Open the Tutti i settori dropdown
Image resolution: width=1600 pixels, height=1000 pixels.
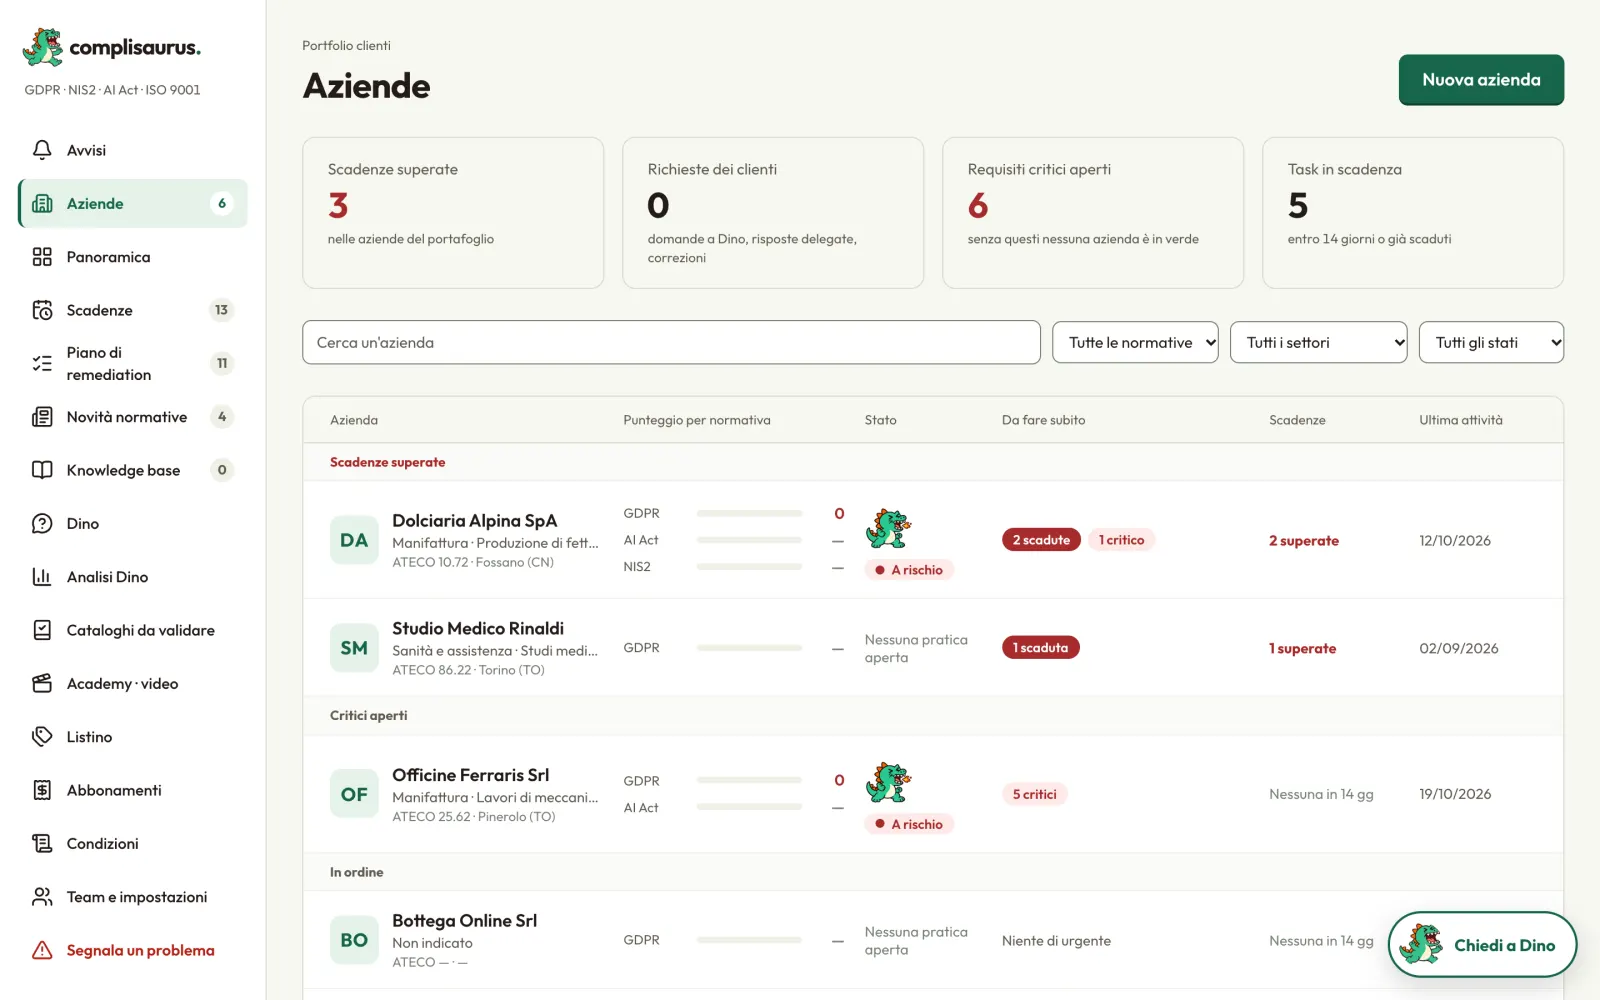click(x=1318, y=342)
